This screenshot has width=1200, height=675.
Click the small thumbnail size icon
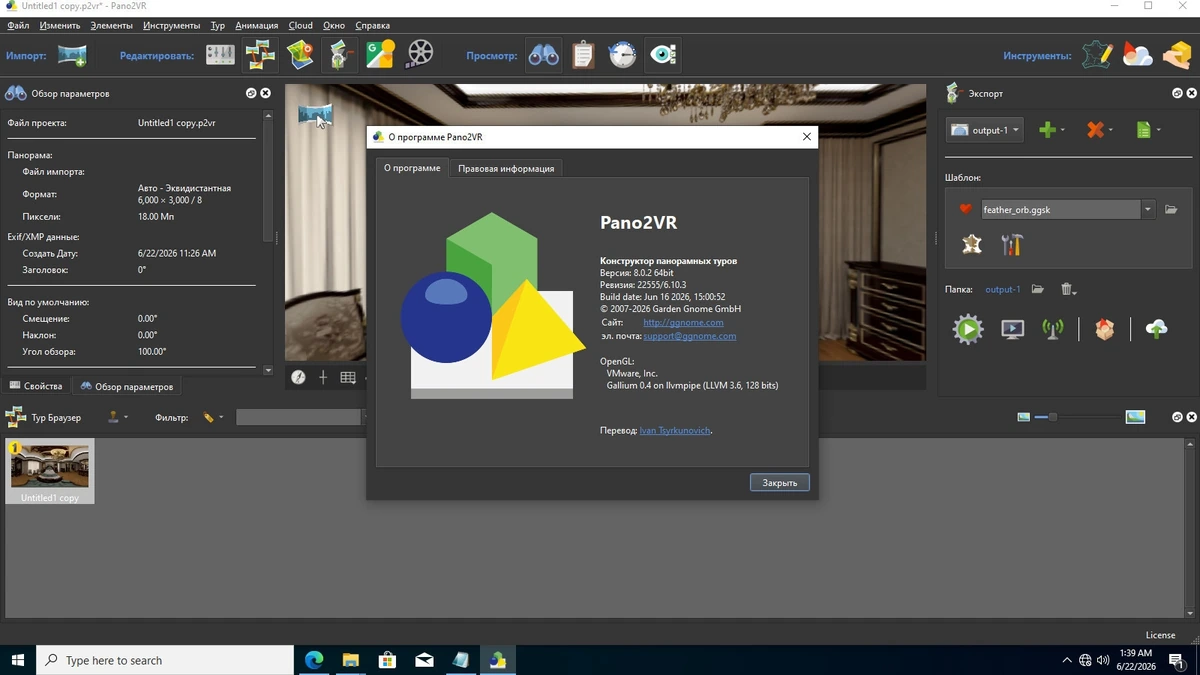pyautogui.click(x=1024, y=417)
